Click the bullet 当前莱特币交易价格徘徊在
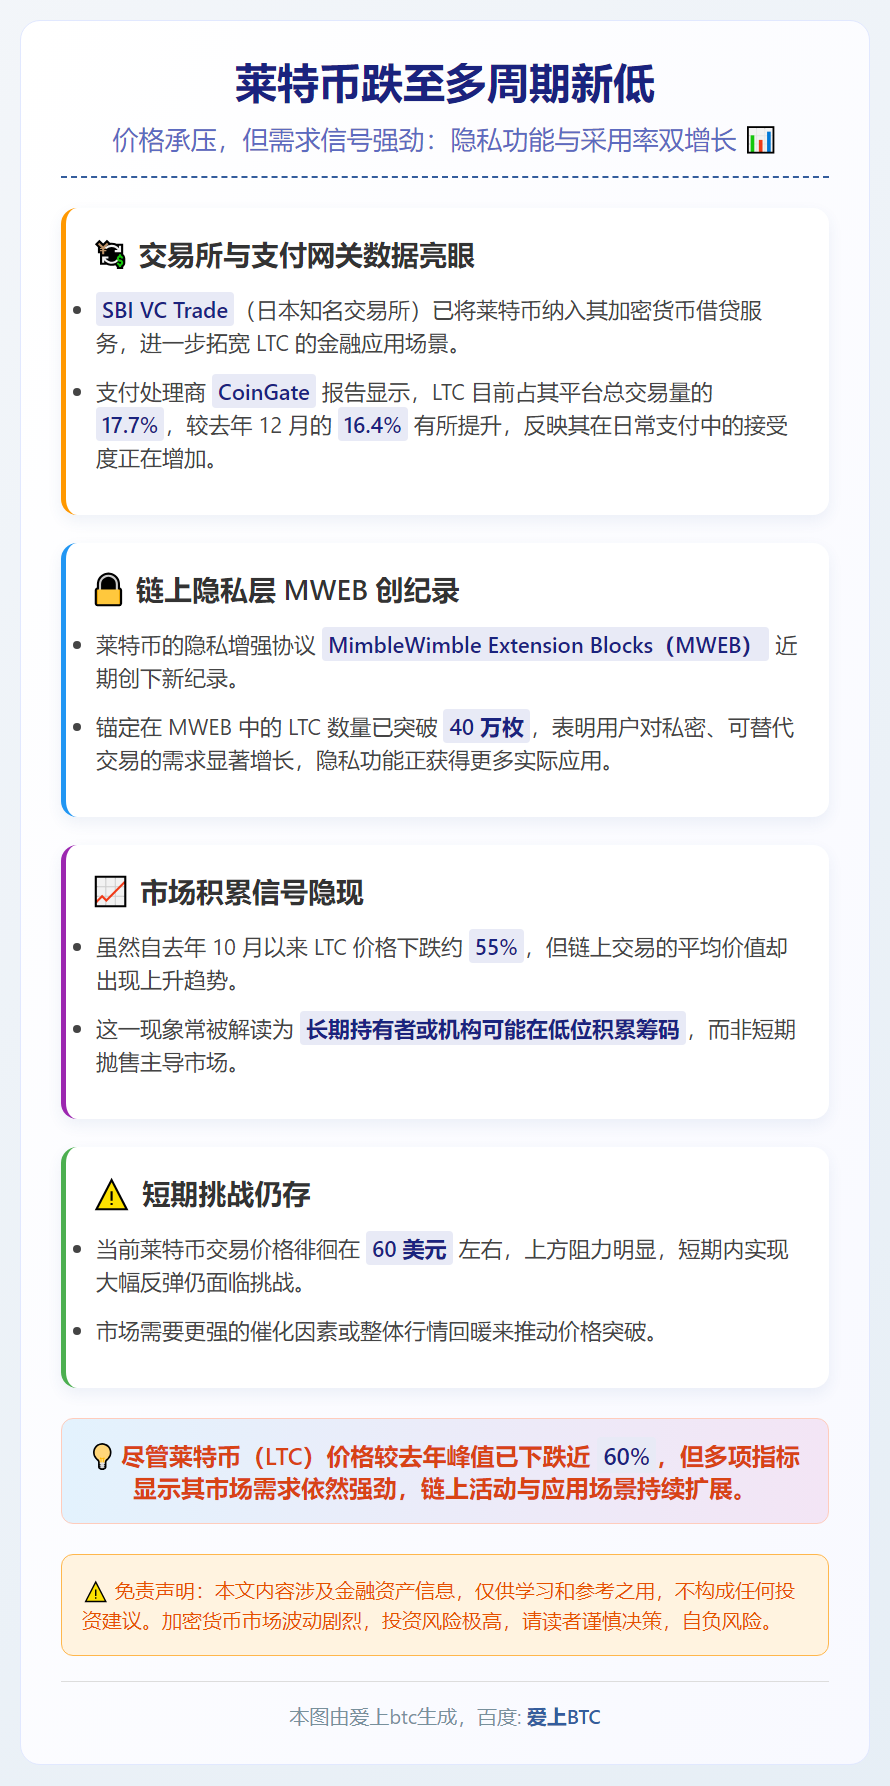 coord(442,1266)
